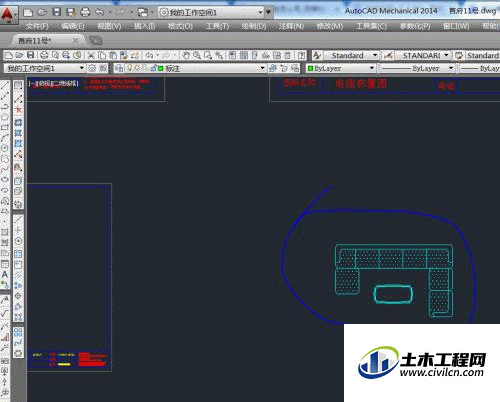Open the workspaces toolbar 我的工作空间1 dropdown
The height and width of the screenshot is (402, 500).
pyautogui.click(x=45, y=68)
